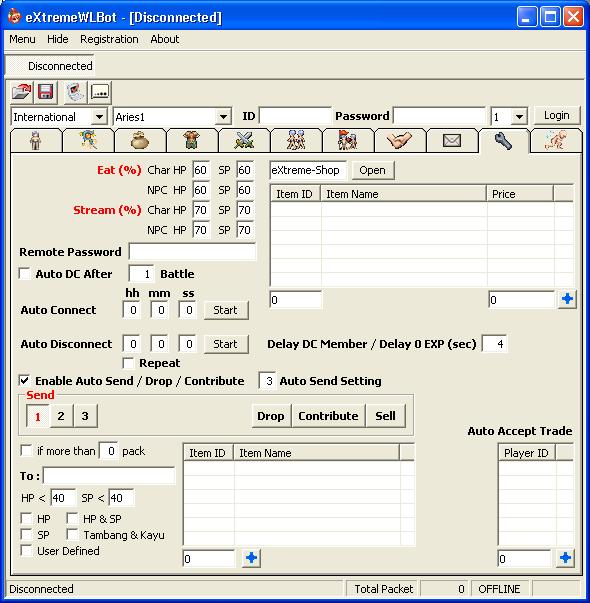
Task: Check the 'if more than' pack checkbox
Action: [x=26, y=450]
